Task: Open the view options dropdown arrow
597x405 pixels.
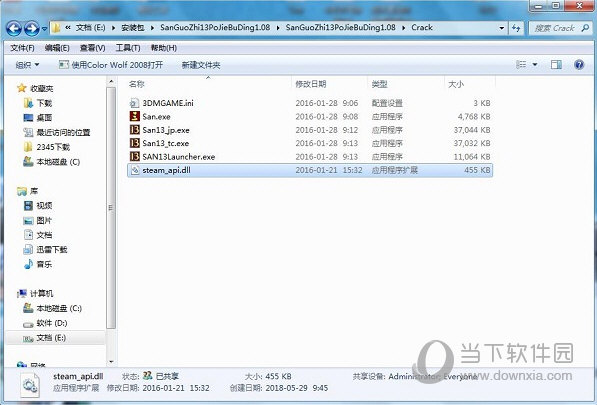Action: [x=535, y=65]
